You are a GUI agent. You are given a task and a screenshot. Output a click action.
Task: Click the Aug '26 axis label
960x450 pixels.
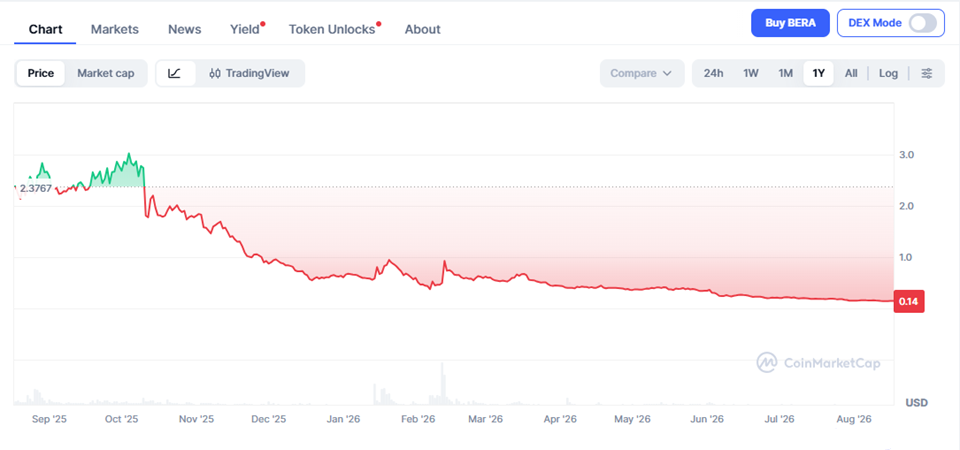pyautogui.click(x=853, y=419)
